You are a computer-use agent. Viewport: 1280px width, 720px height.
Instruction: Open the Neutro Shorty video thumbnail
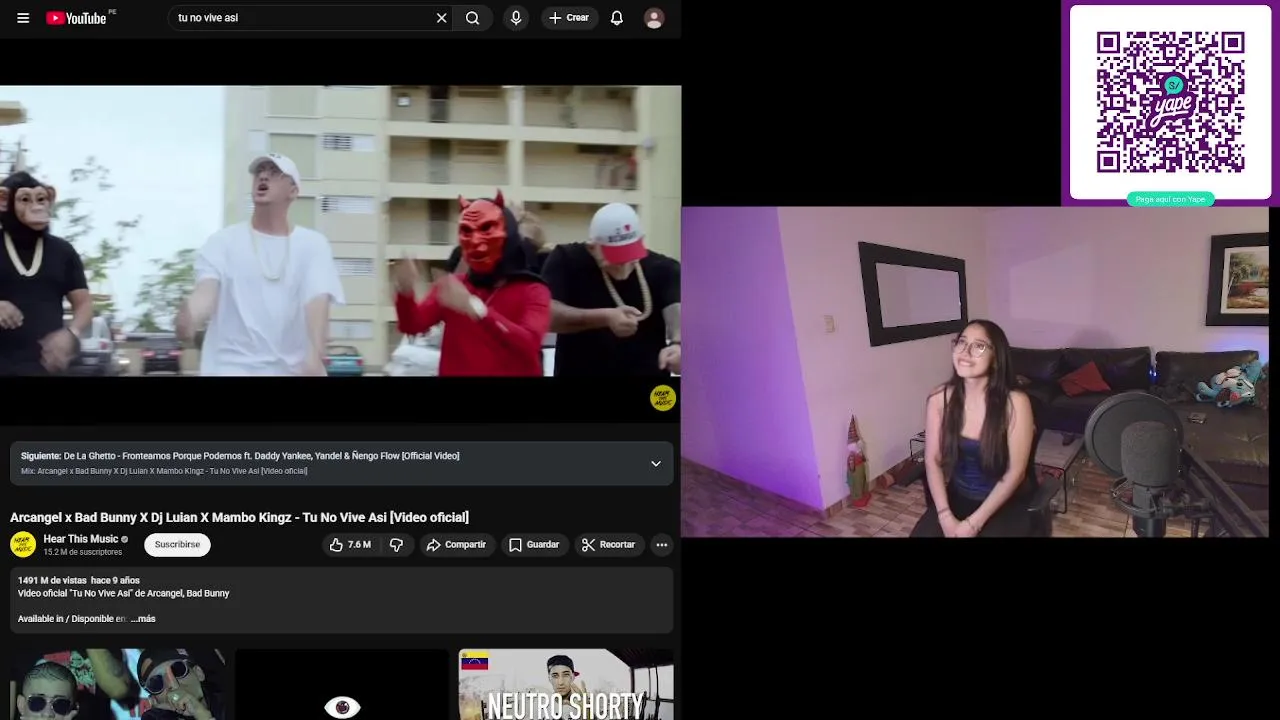click(x=566, y=685)
